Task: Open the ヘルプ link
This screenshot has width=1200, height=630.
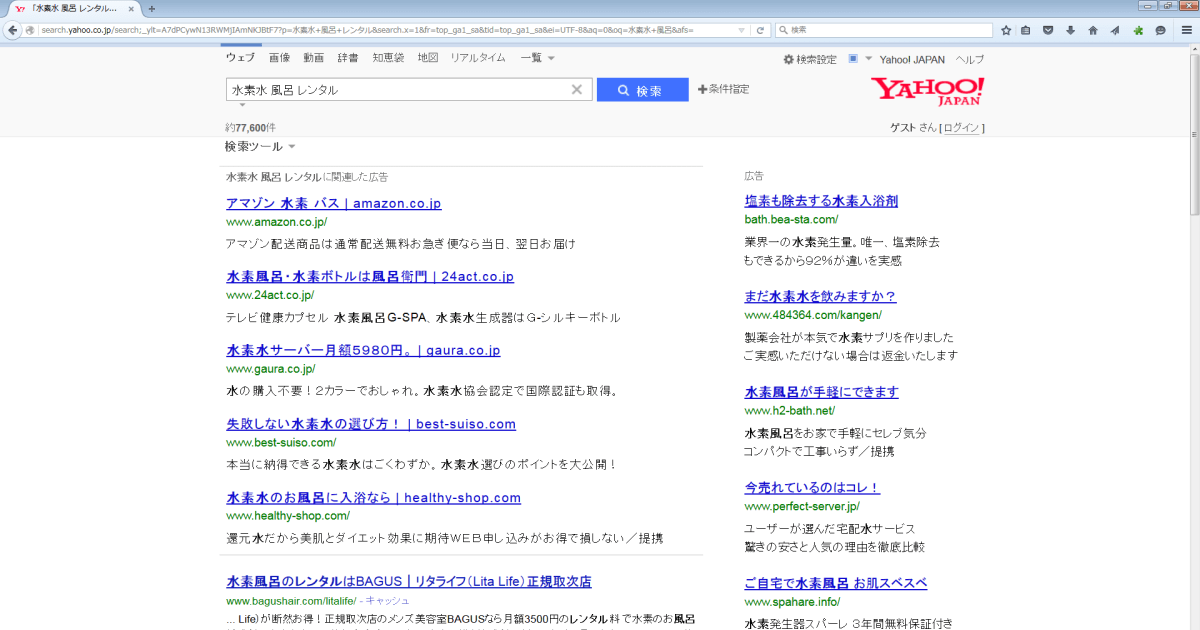Action: point(970,60)
